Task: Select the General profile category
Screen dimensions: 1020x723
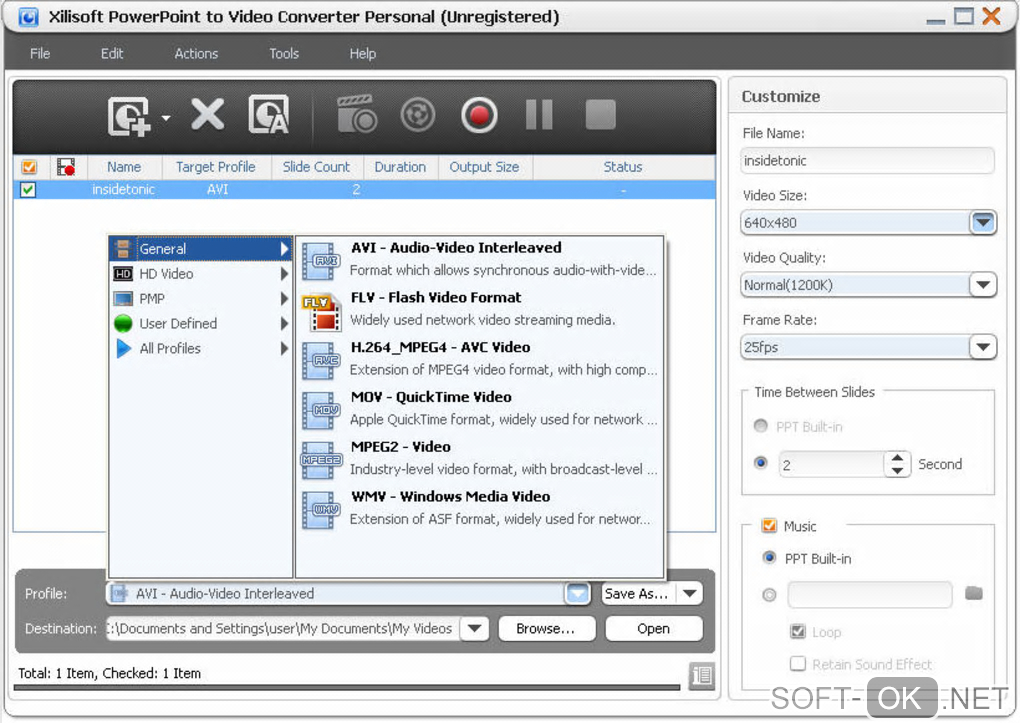Action: pyautogui.click(x=200, y=249)
